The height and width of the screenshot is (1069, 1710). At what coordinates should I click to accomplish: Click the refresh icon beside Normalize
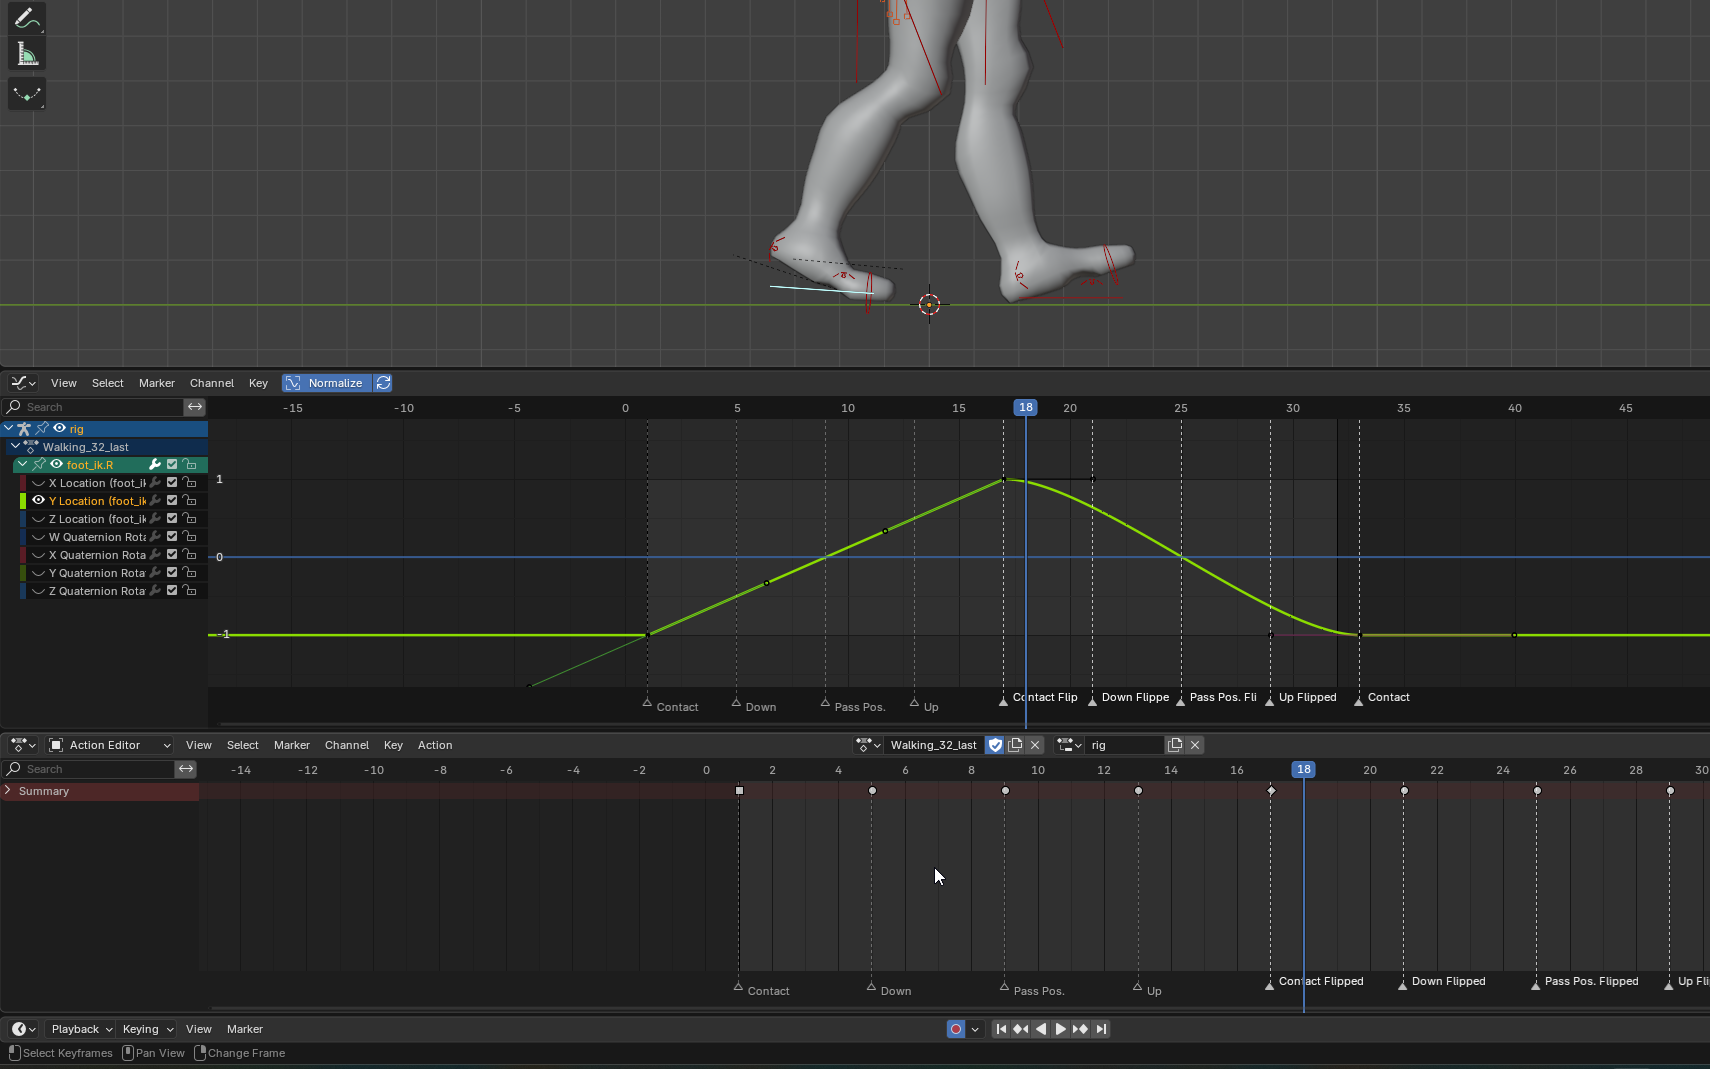[383, 383]
